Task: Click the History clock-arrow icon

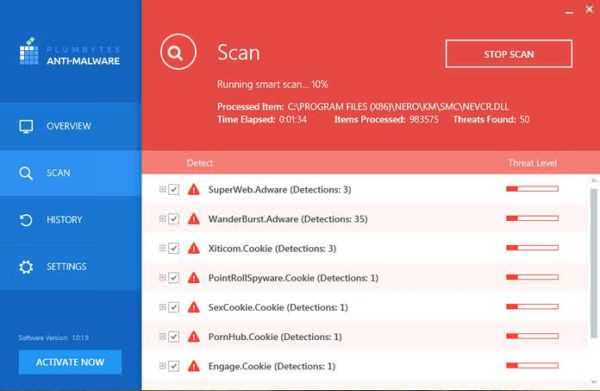Action: 26,220
